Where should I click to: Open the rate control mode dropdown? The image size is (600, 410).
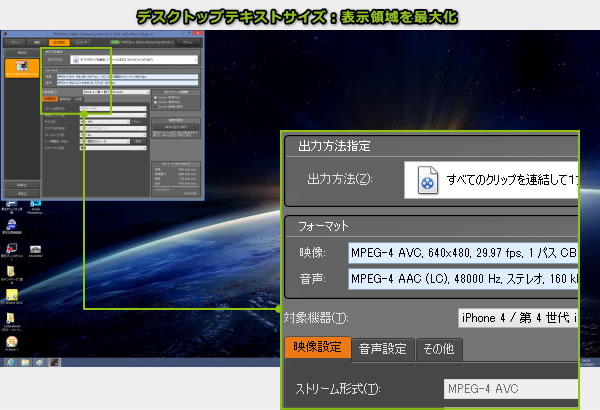click(x=104, y=141)
